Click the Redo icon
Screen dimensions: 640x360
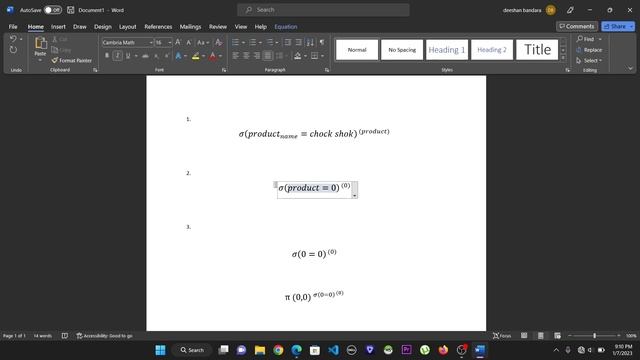pos(13,50)
